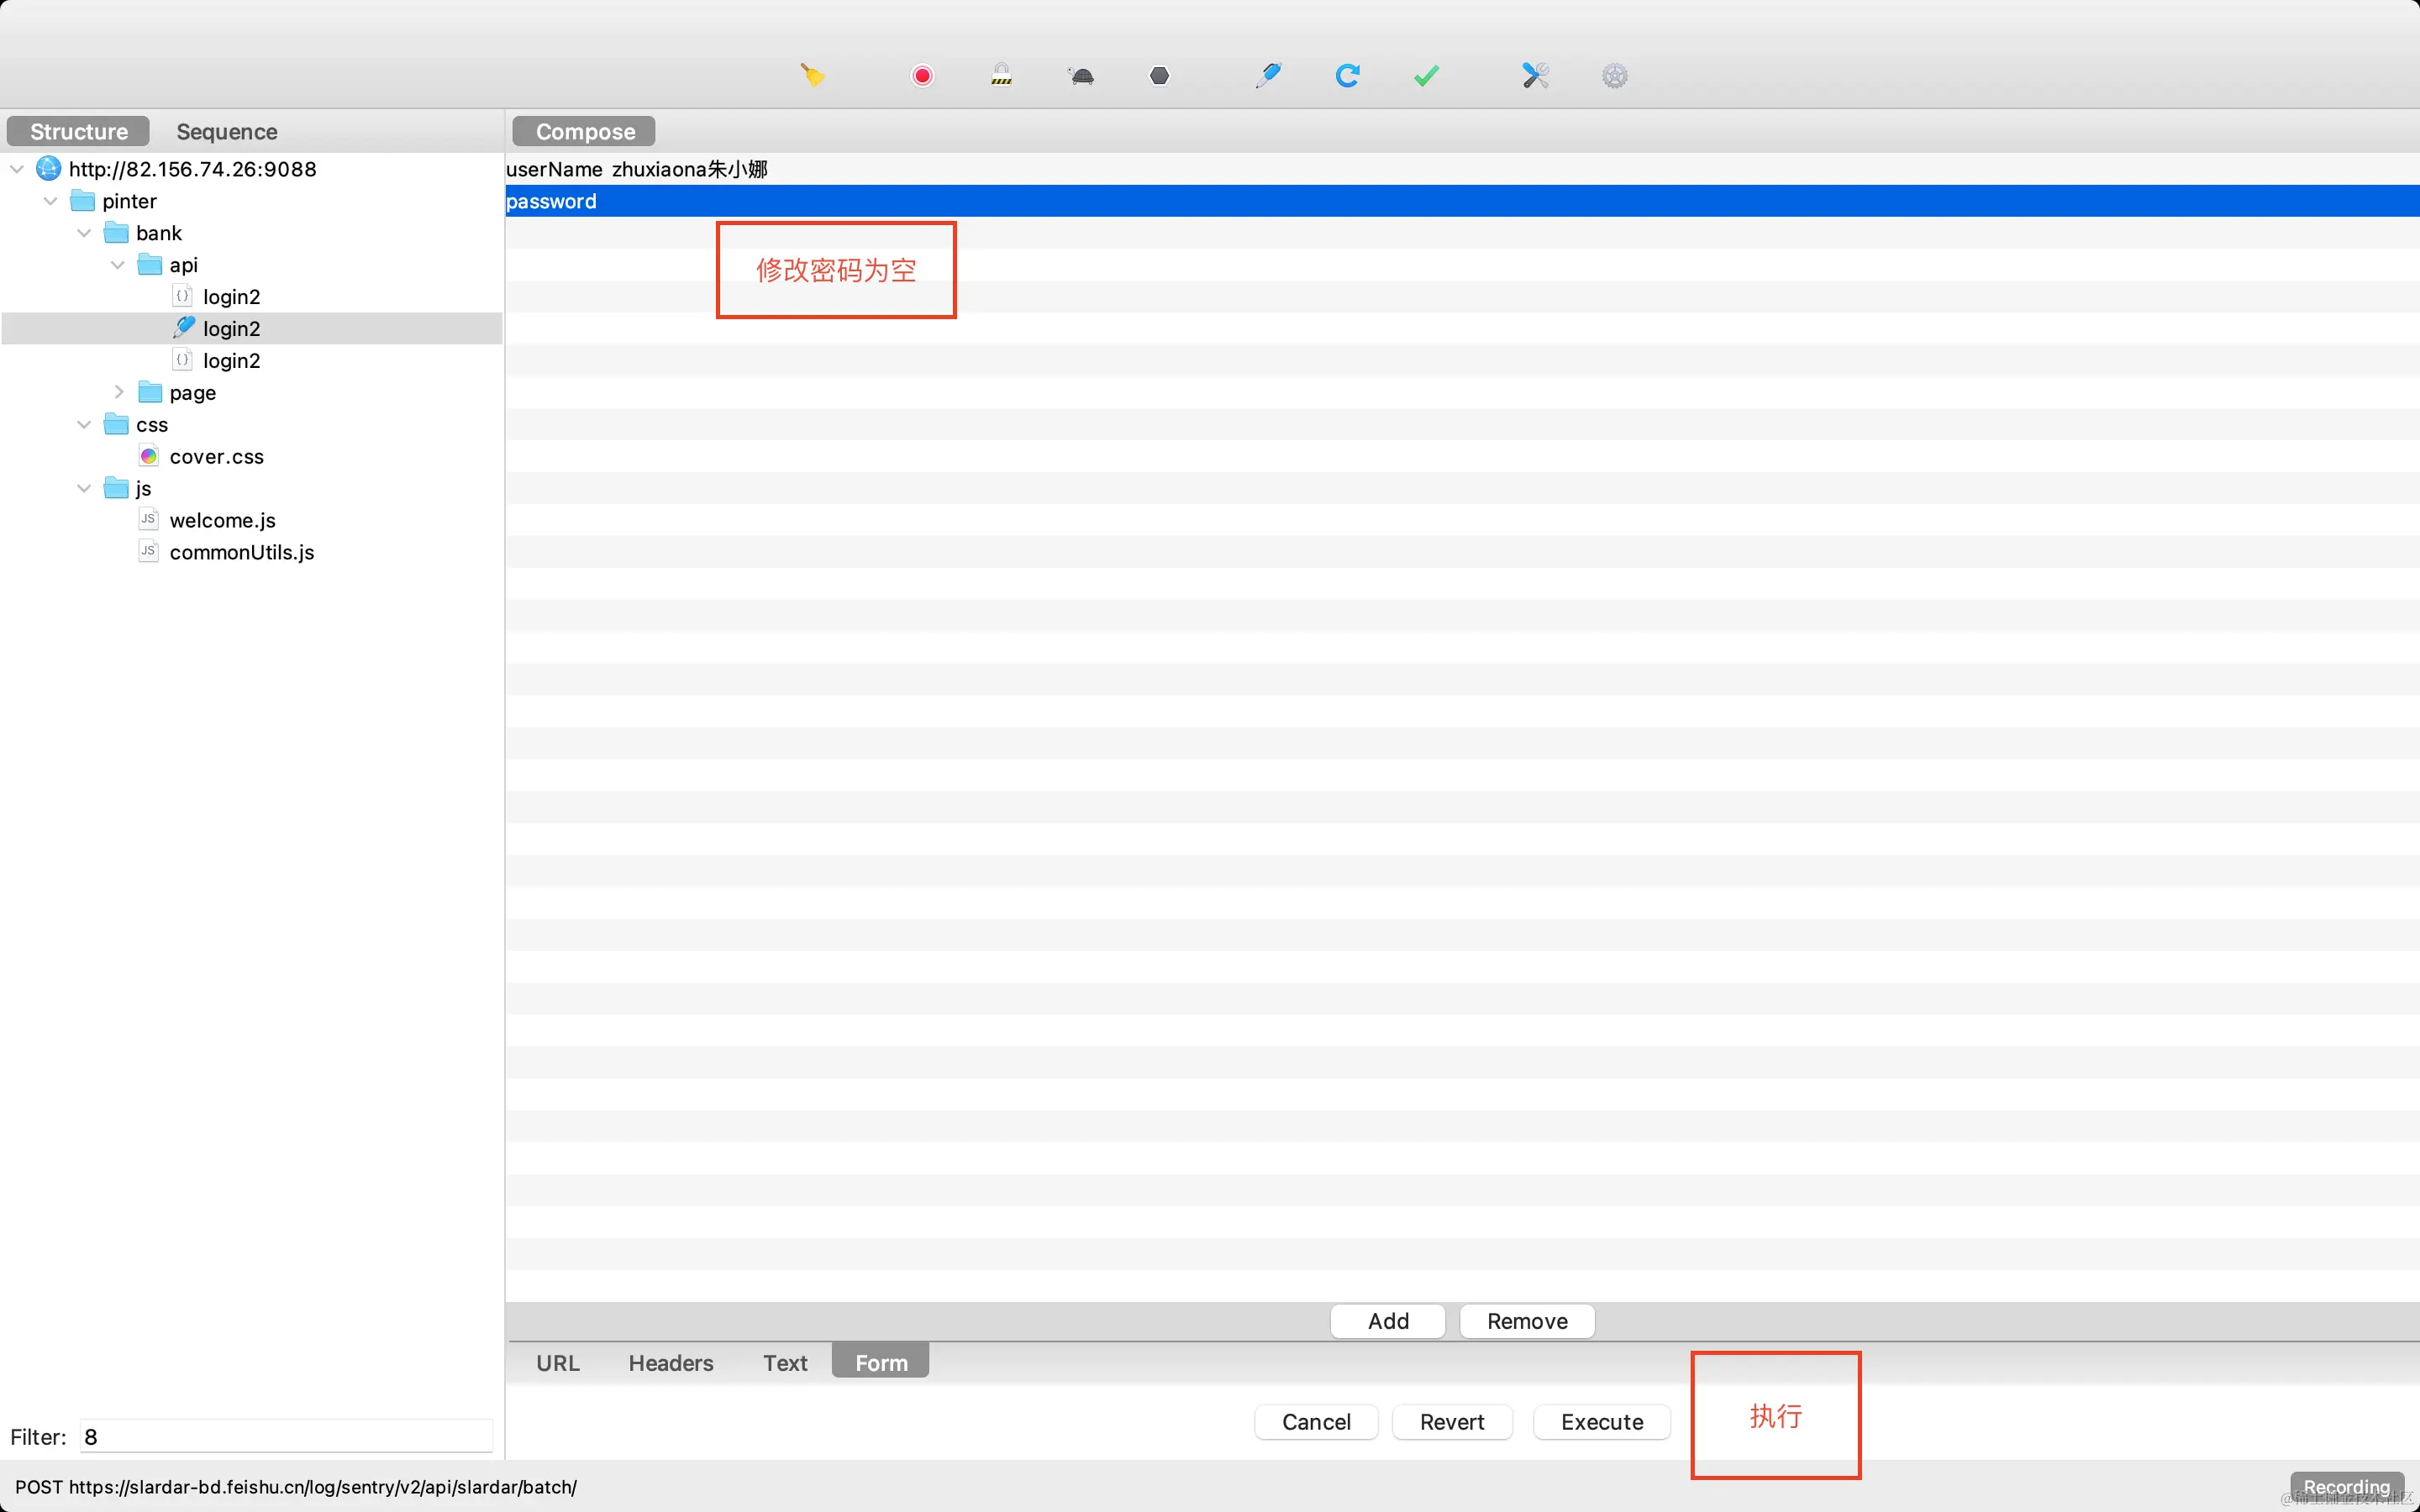Screen dimensions: 2420x1512
Task: Click the repeat request refresh icon
Action: point(1347,76)
